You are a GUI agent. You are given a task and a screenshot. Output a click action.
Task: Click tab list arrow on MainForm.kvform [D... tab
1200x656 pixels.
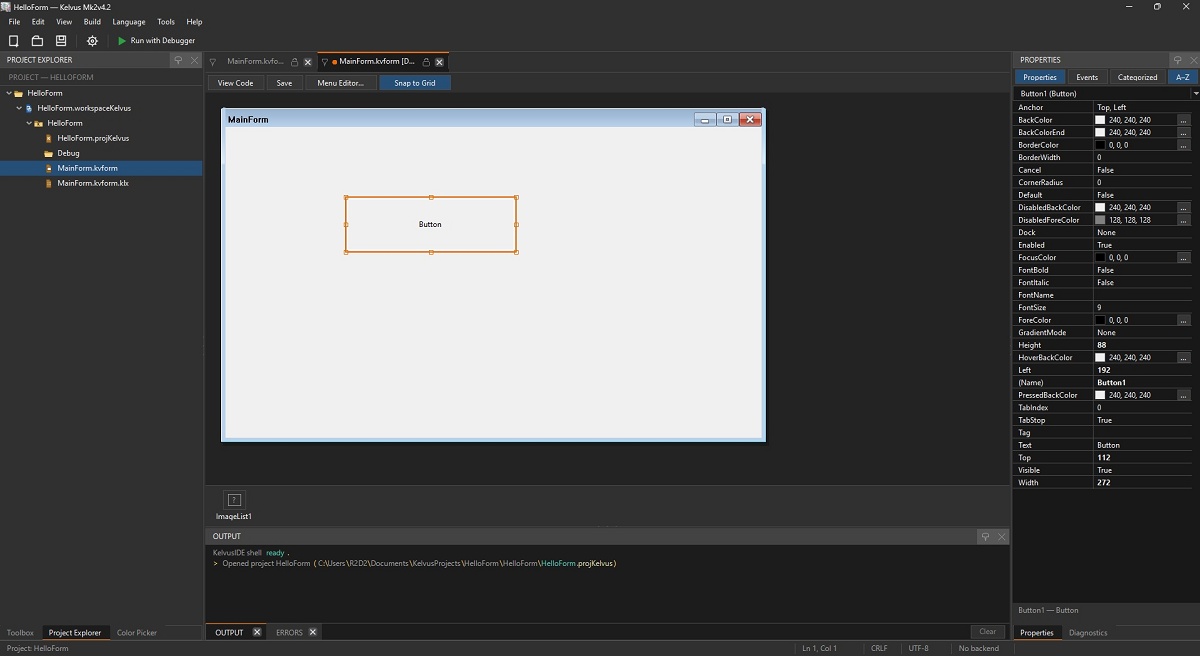(325, 62)
